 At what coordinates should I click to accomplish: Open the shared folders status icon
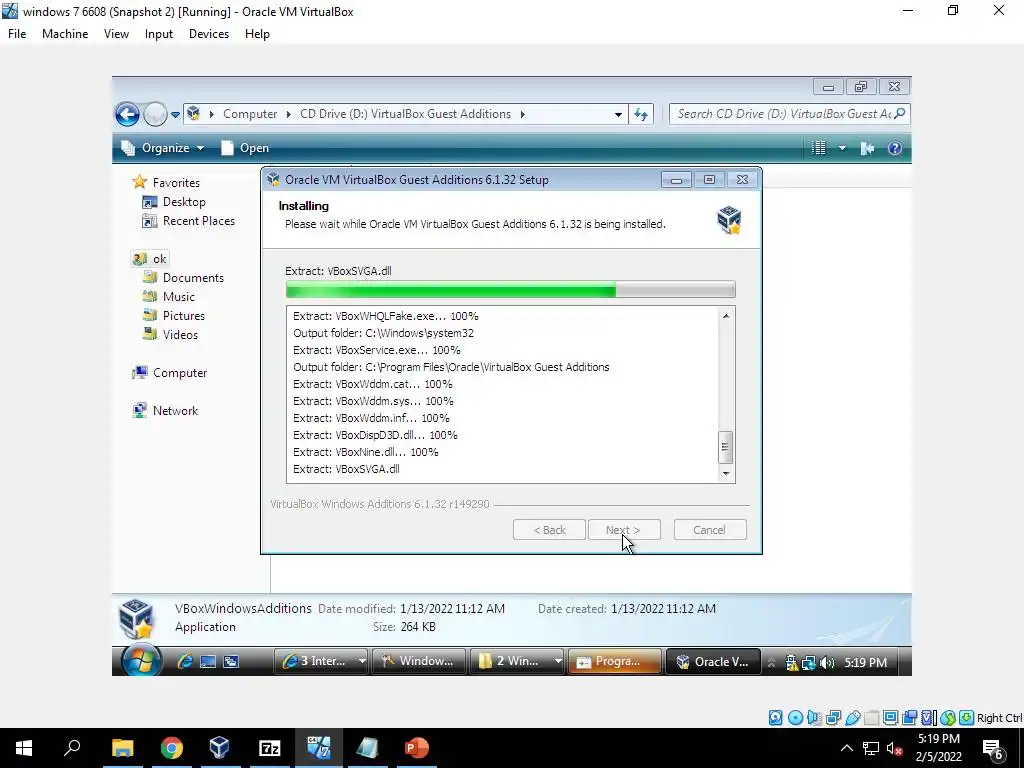pos(871,718)
